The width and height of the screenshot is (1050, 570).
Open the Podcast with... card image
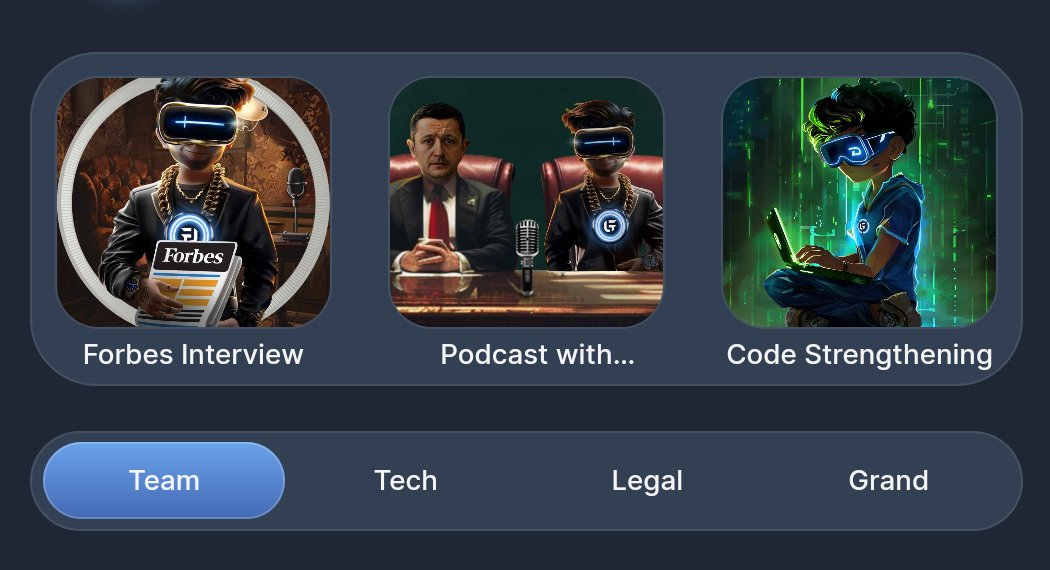click(x=526, y=202)
